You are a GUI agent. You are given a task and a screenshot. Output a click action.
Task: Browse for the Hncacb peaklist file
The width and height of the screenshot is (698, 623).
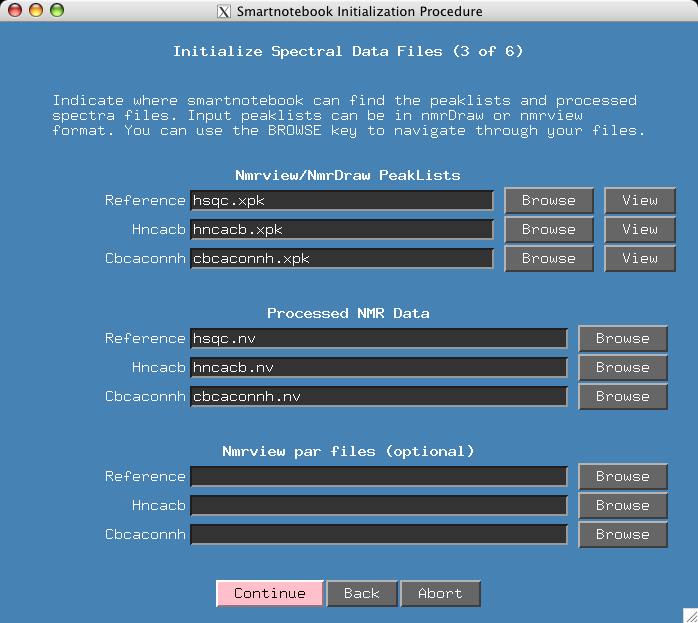pos(548,229)
